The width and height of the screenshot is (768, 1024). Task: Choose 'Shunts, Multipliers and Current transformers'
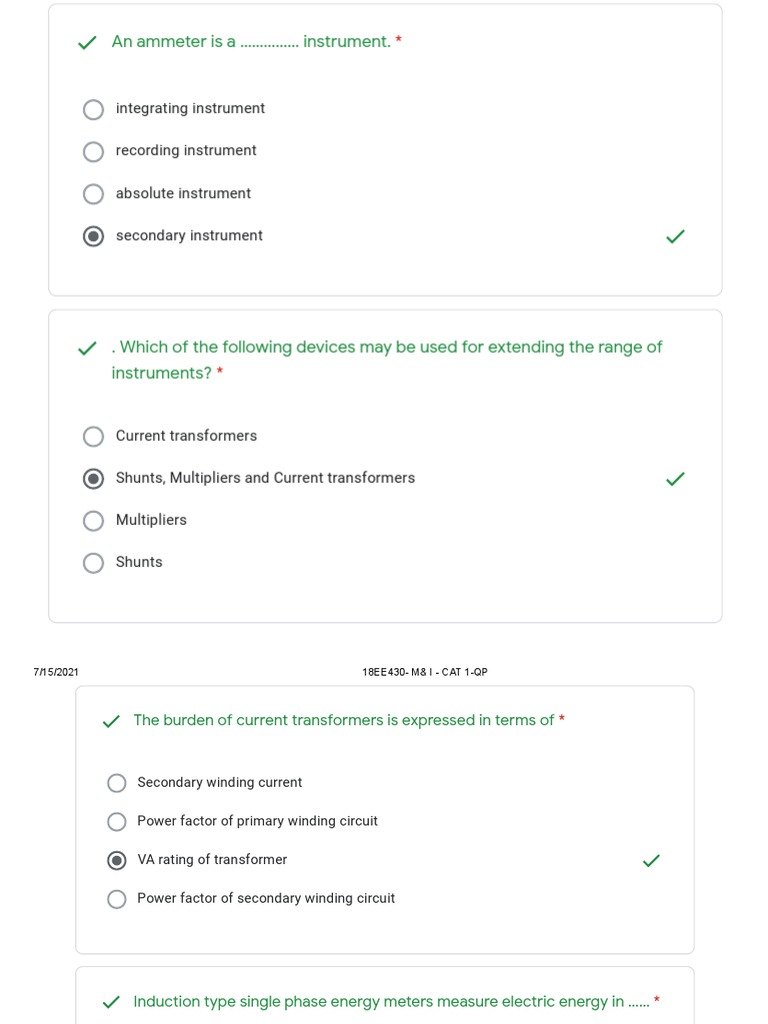point(93,478)
